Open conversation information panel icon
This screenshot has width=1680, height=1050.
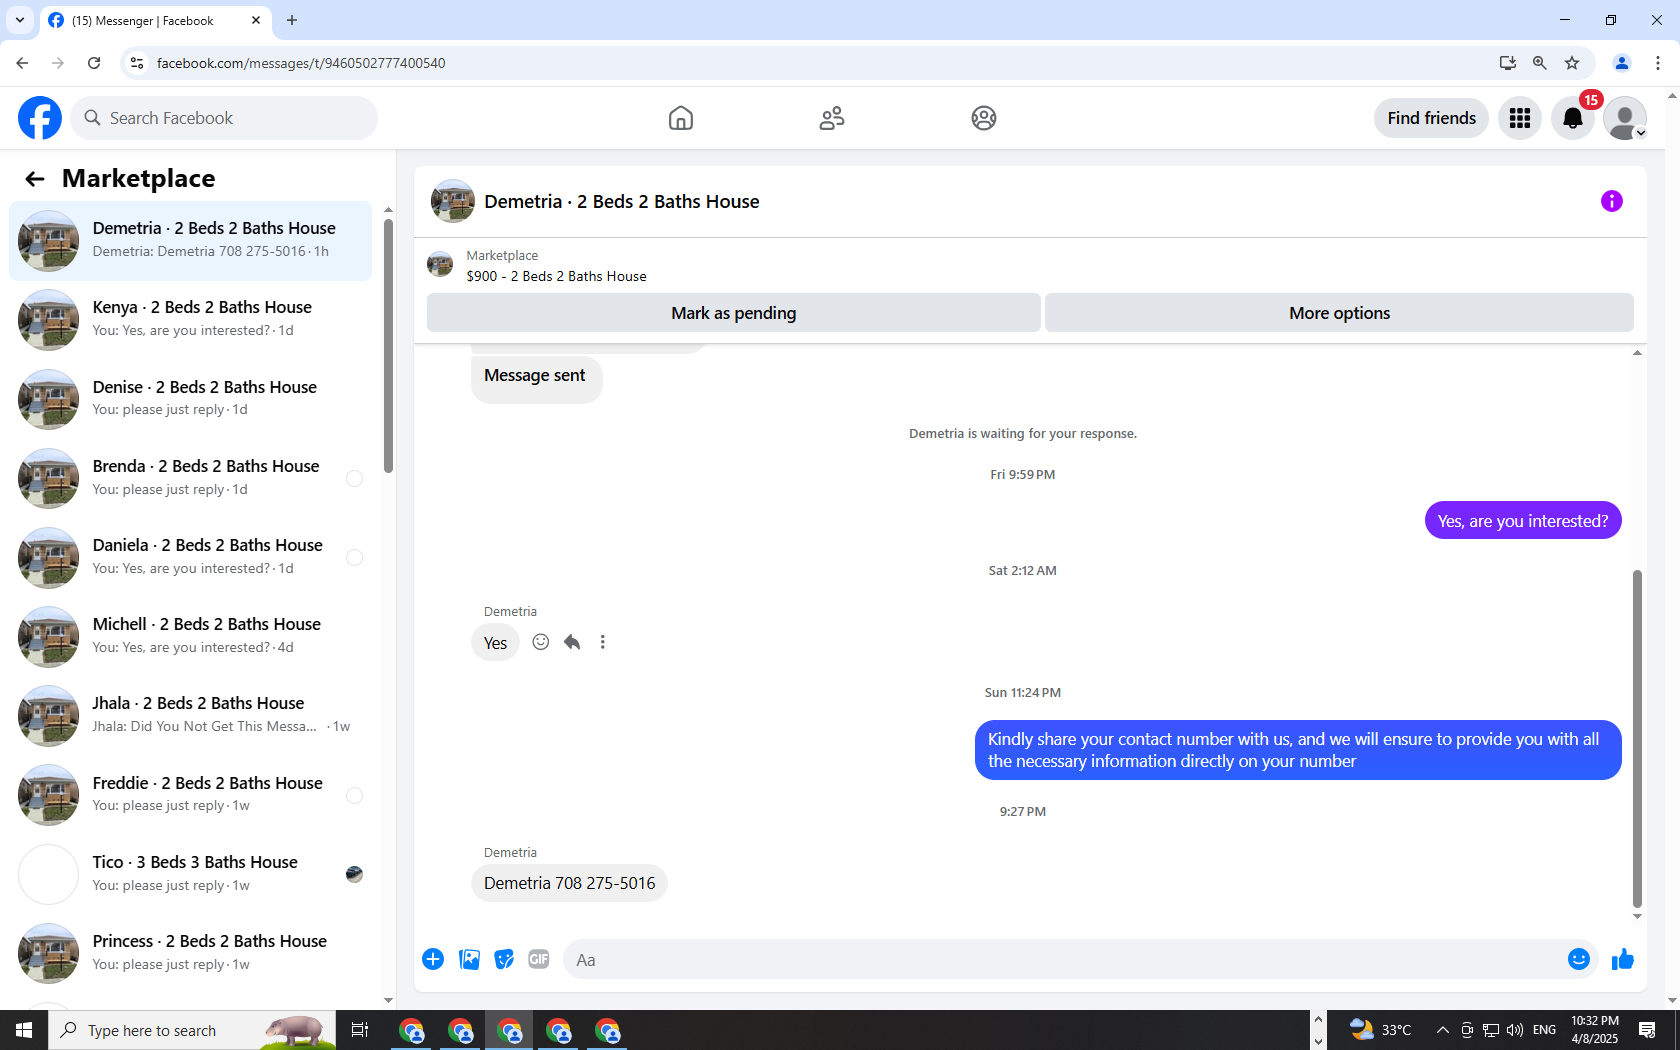pos(1612,201)
